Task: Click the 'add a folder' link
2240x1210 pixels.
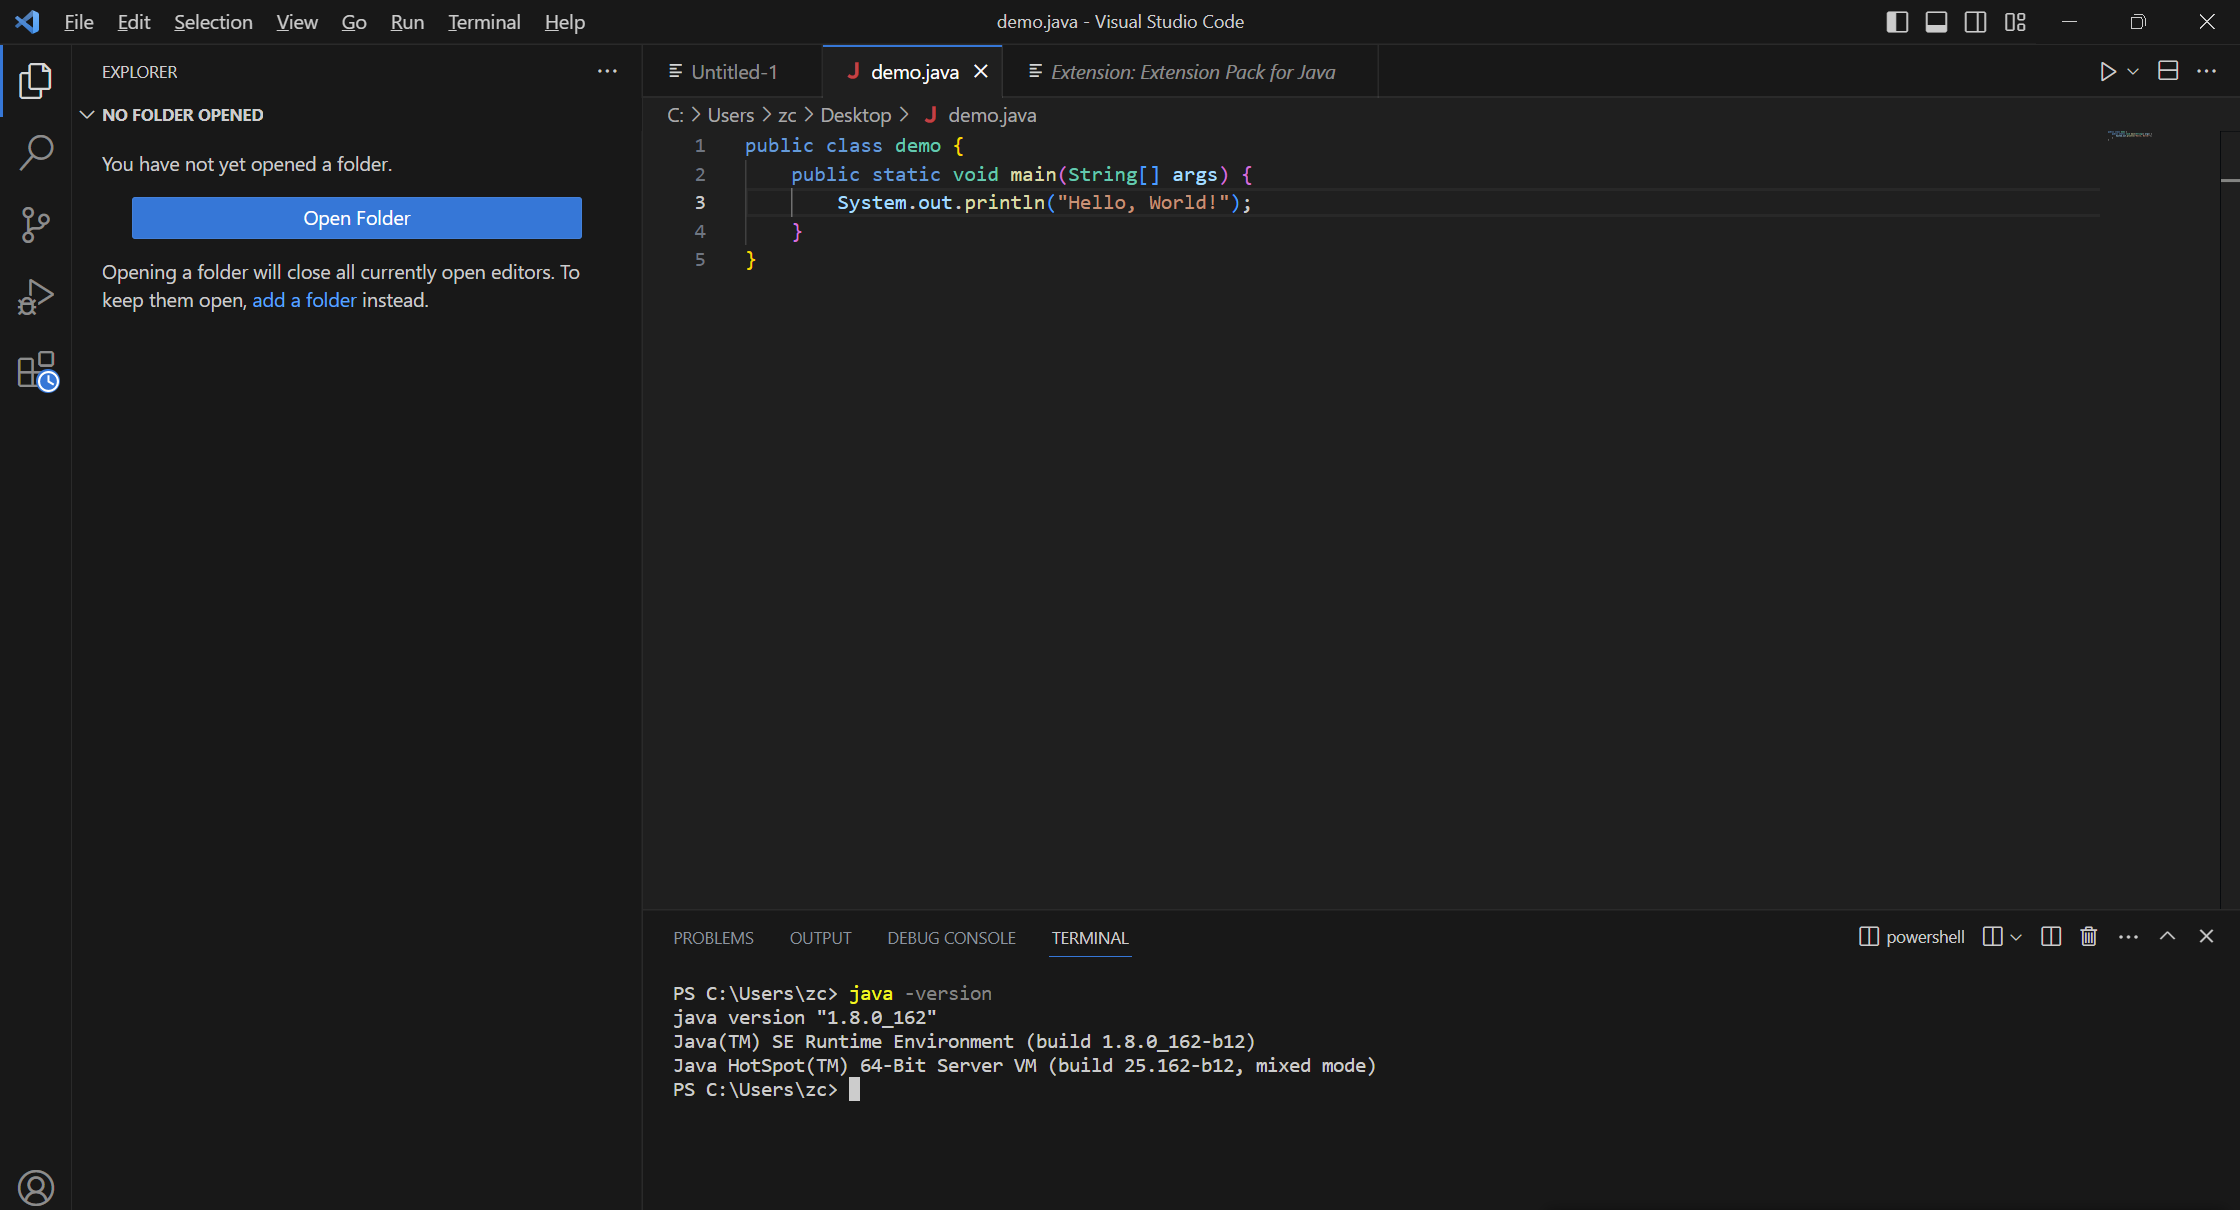Action: pos(304,300)
